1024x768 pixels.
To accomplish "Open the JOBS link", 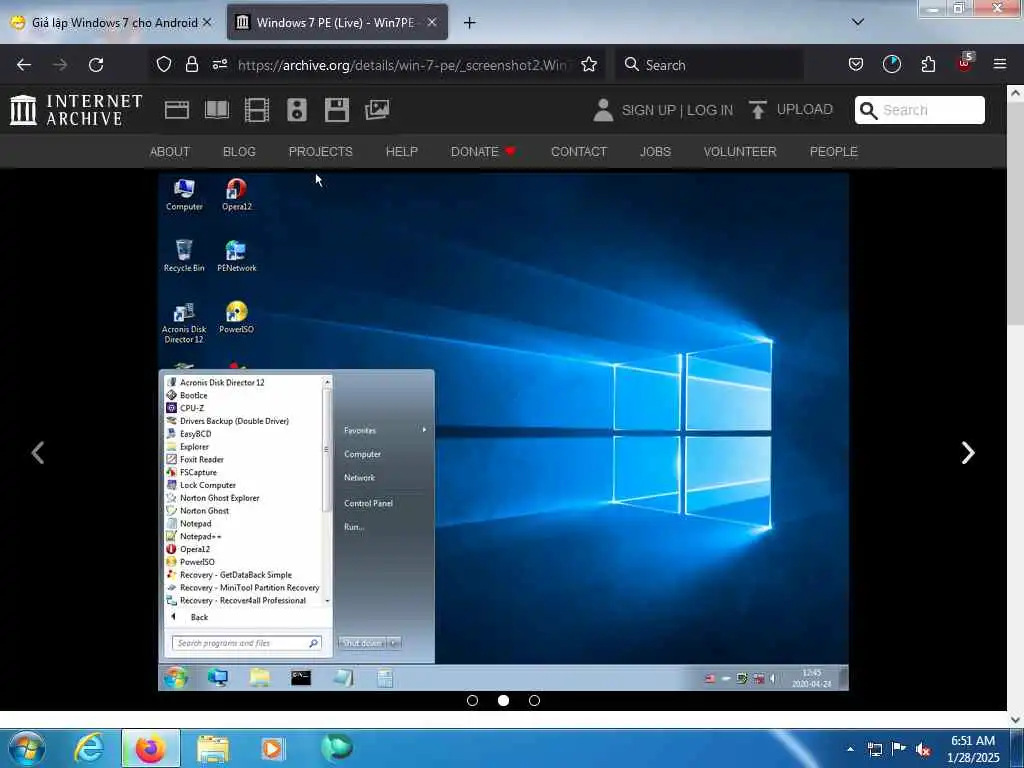I will coord(655,152).
